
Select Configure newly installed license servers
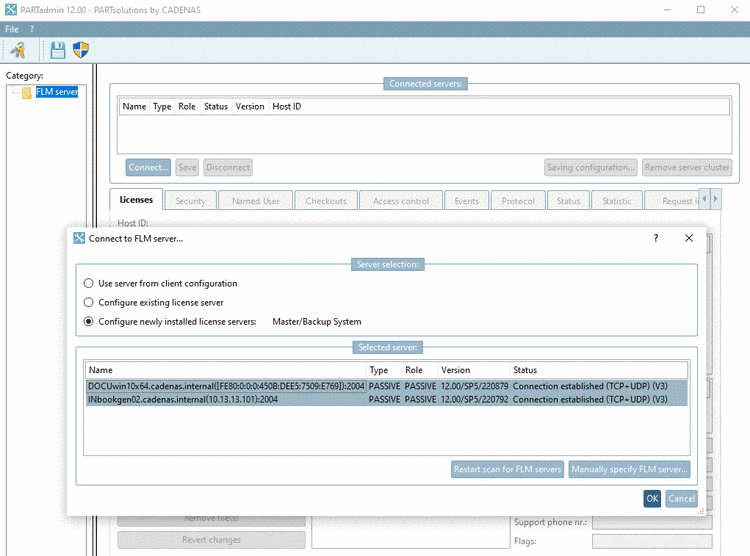click(x=171, y=322)
